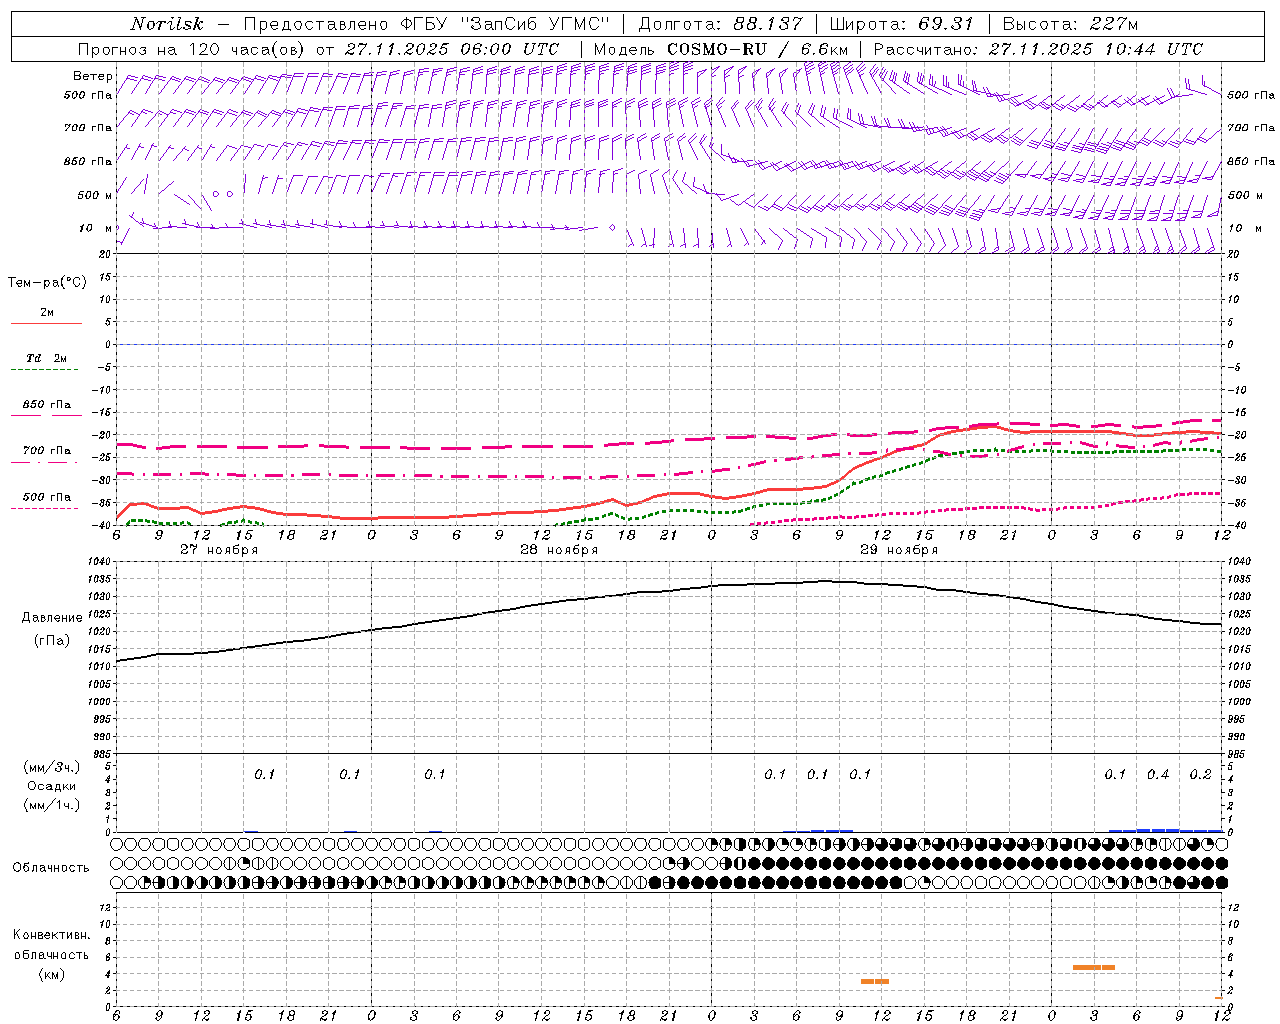
Task: Click the "(гПа)" unit under Давление
Action: (x=52, y=641)
